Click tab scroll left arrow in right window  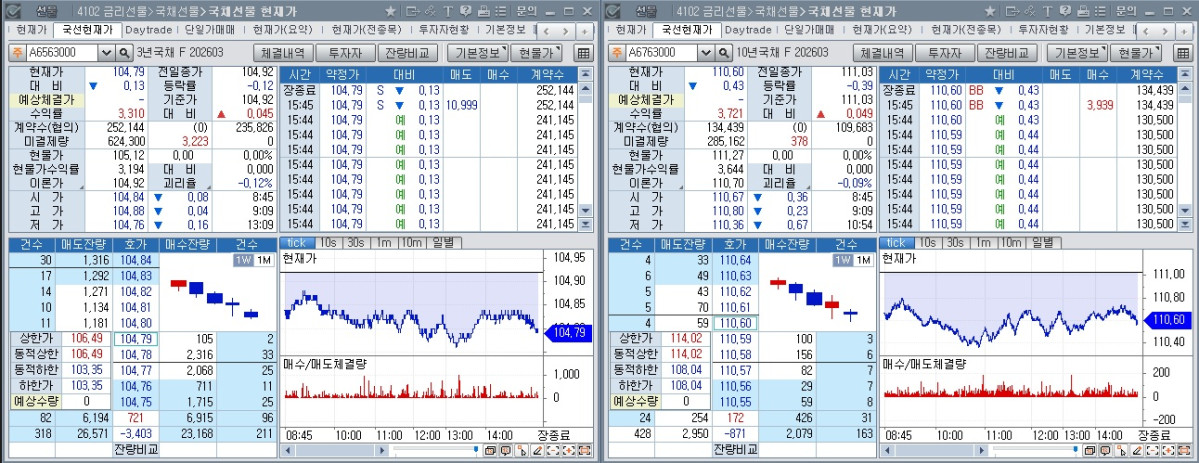pyautogui.click(x=1145, y=31)
